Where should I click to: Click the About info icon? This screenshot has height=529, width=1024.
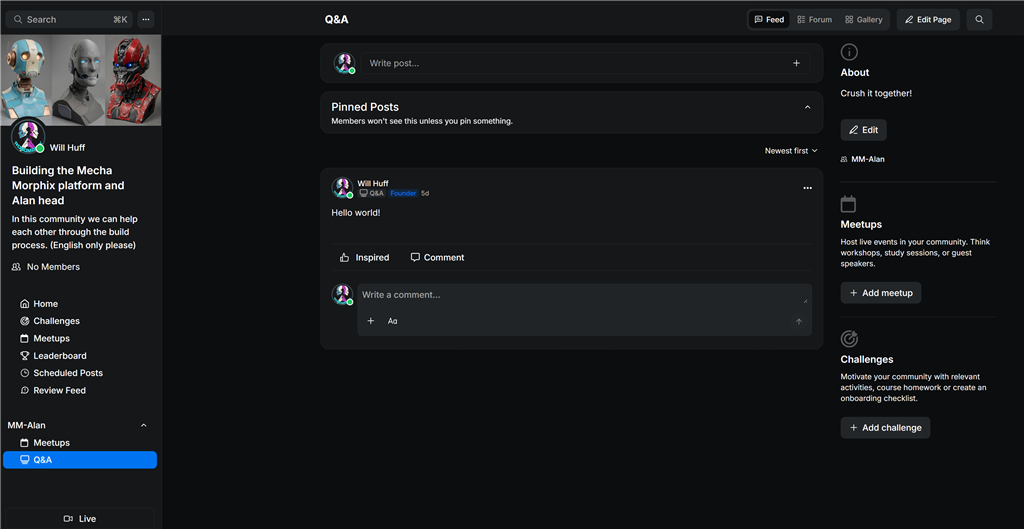coord(849,52)
